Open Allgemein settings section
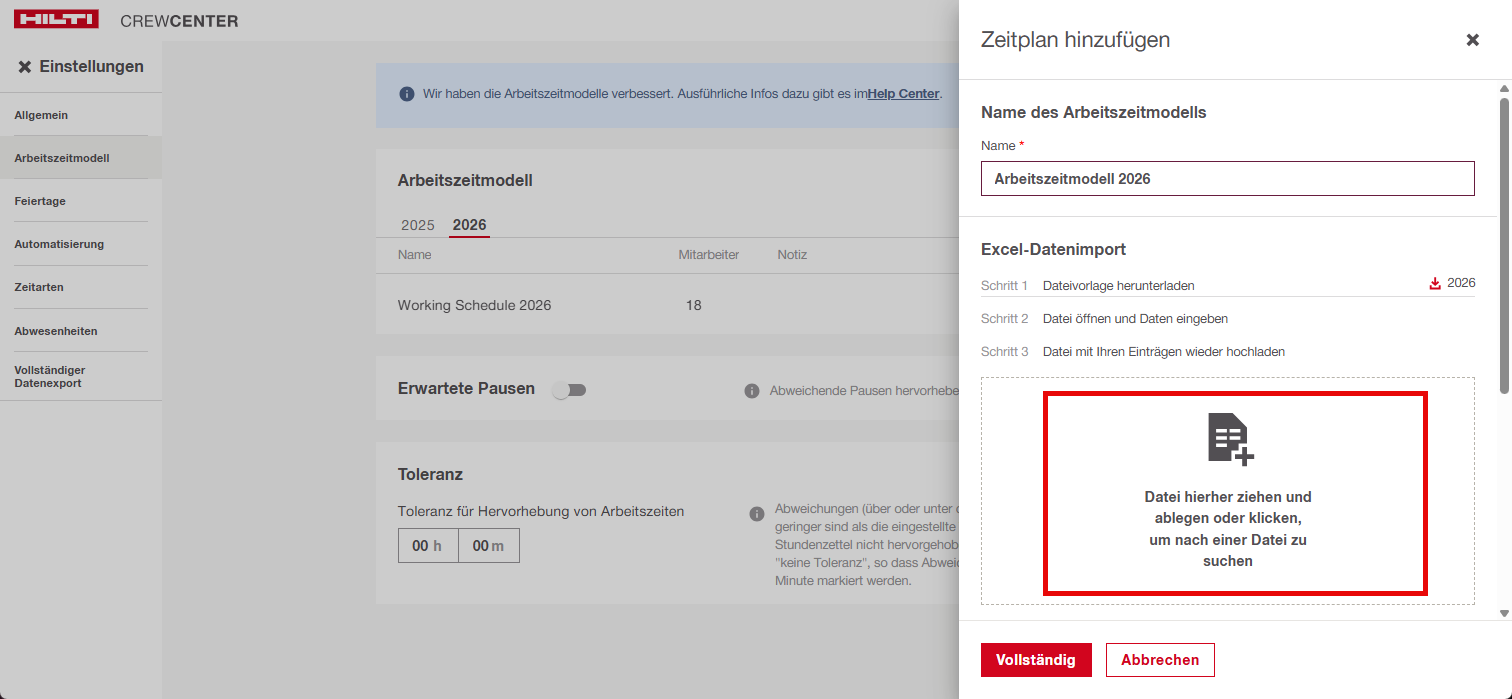This screenshot has height=699, width=1512. tap(41, 115)
